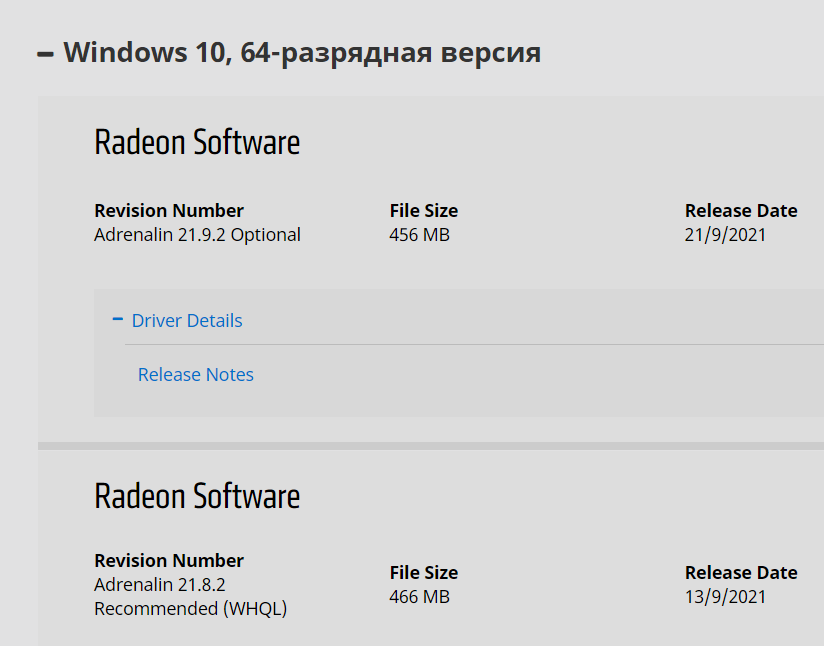Image resolution: width=824 pixels, height=646 pixels.
Task: Open the Release Notes link
Action: point(196,375)
